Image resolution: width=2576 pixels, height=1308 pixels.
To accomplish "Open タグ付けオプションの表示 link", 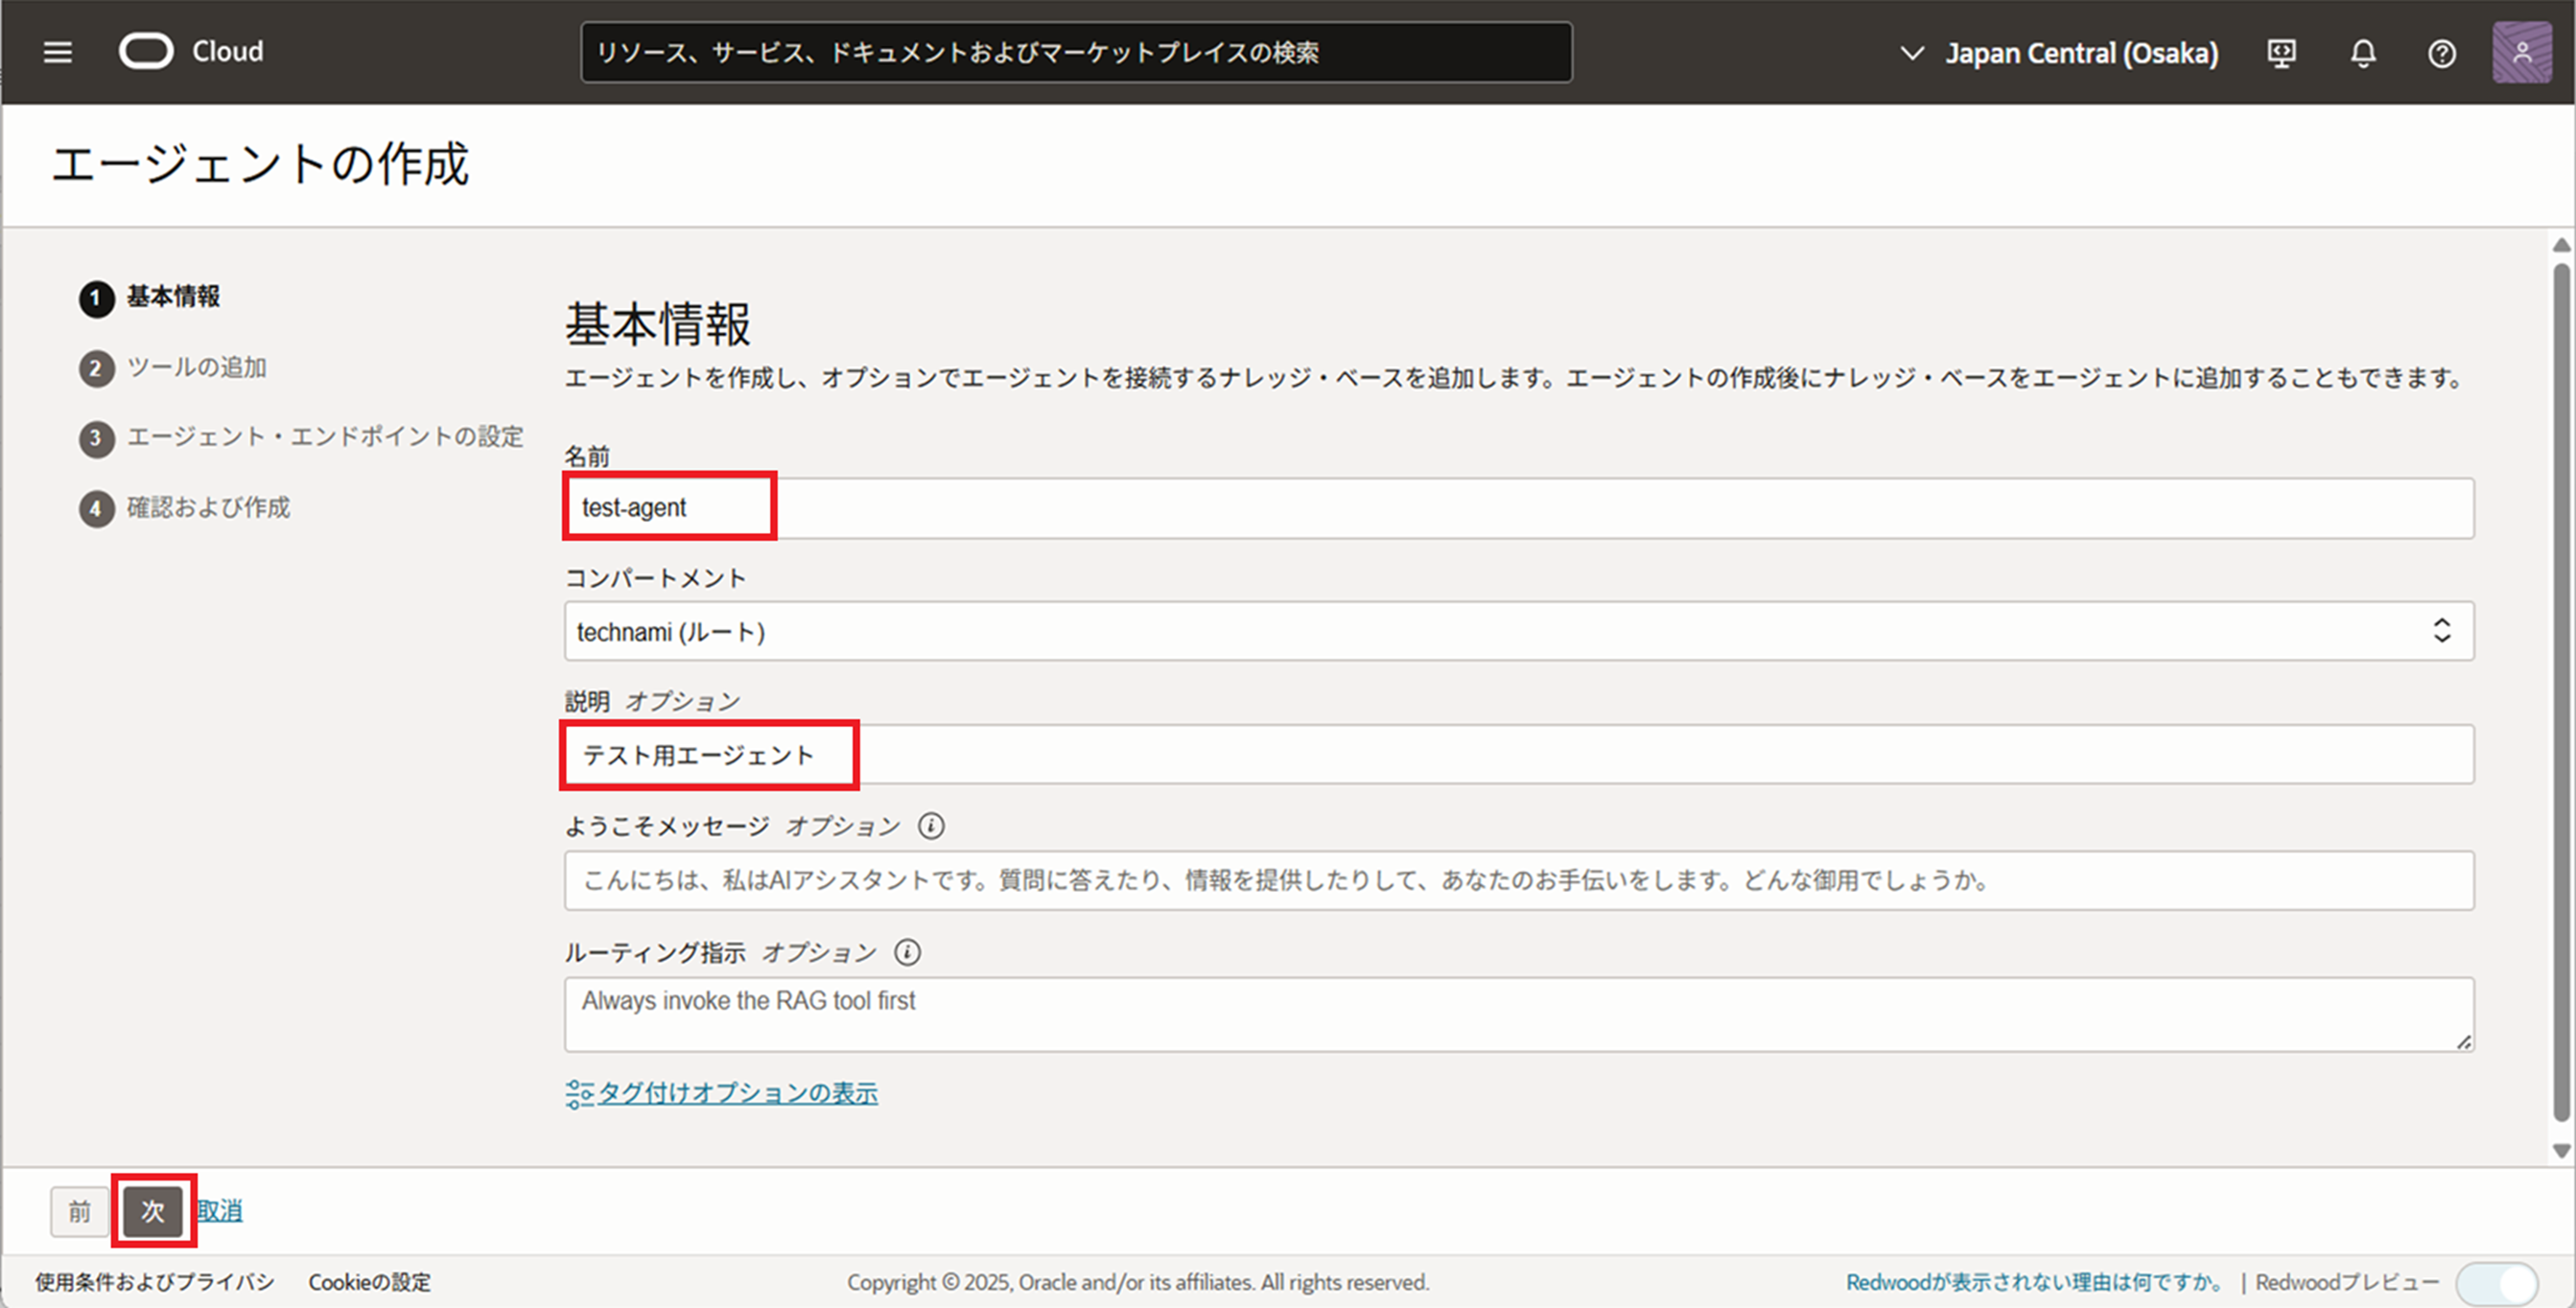I will coord(738,1093).
